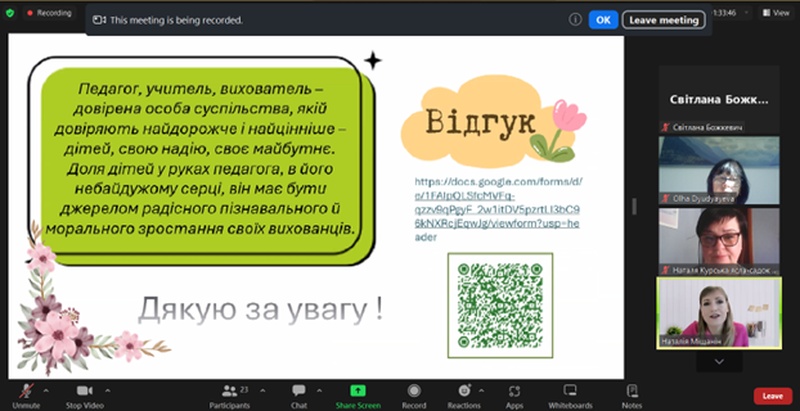The image size is (800, 411).
Task: Open recording info icon
Action: (575, 19)
